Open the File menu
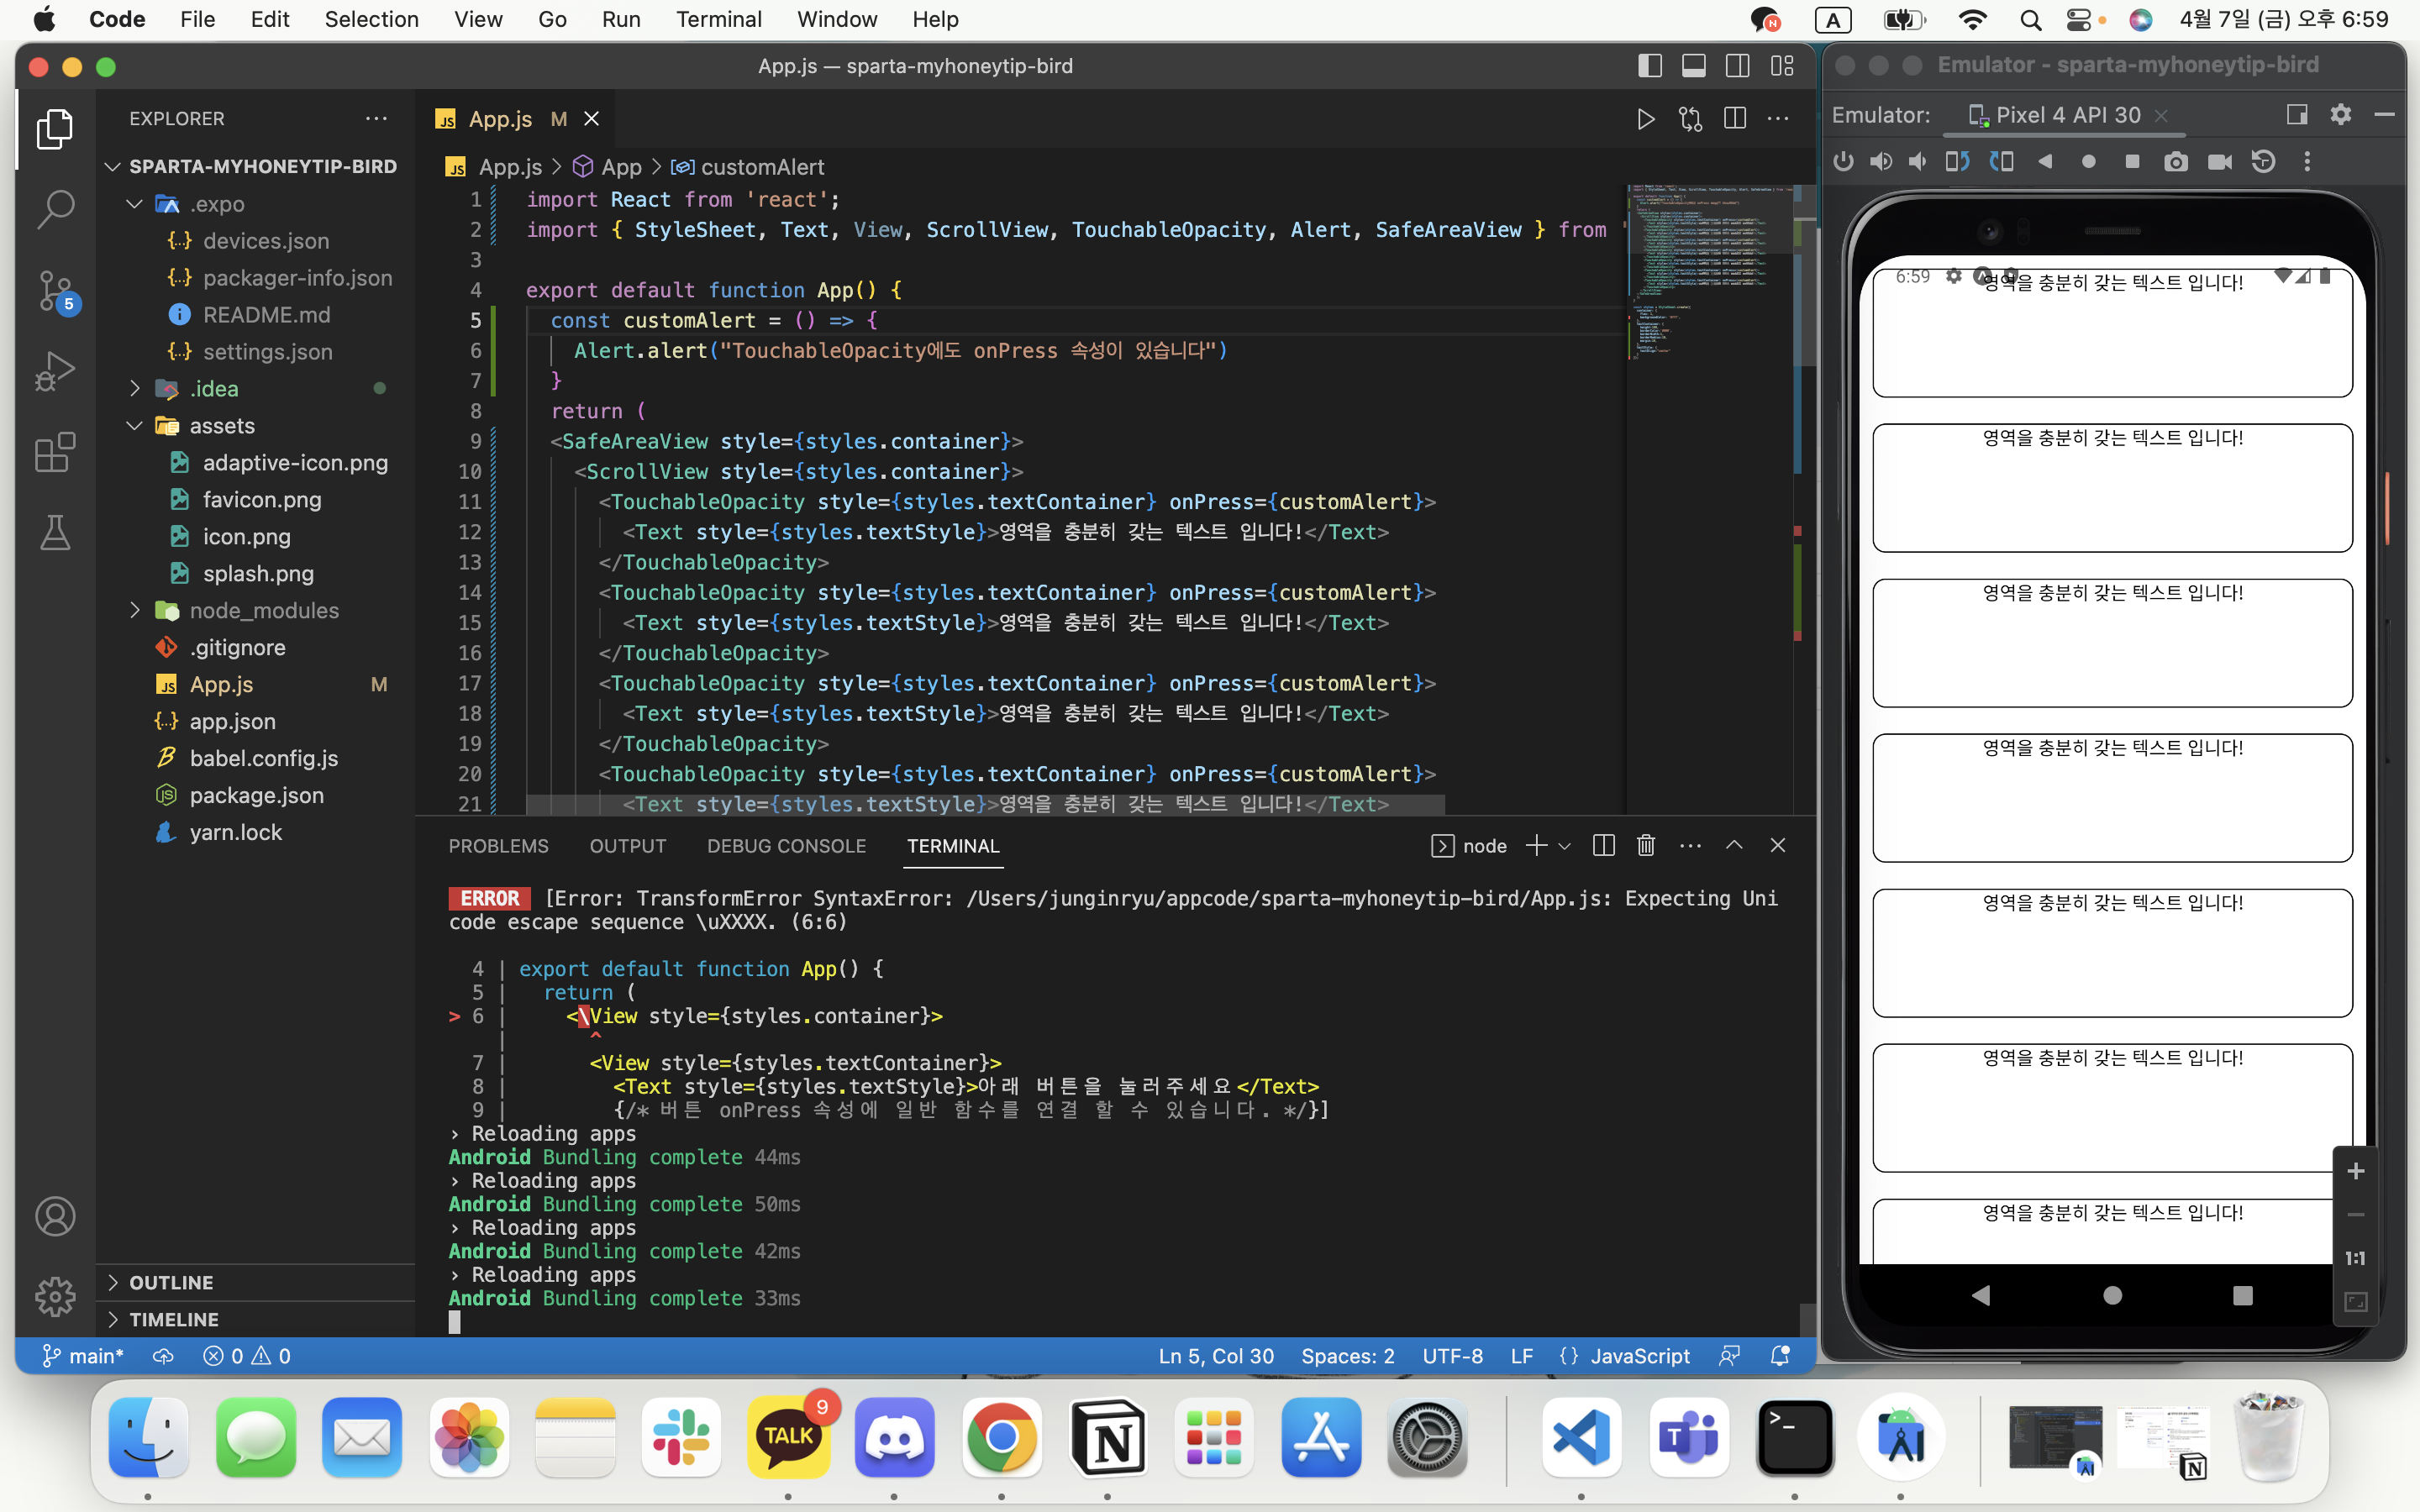Image resolution: width=2420 pixels, height=1512 pixels. 197,20
